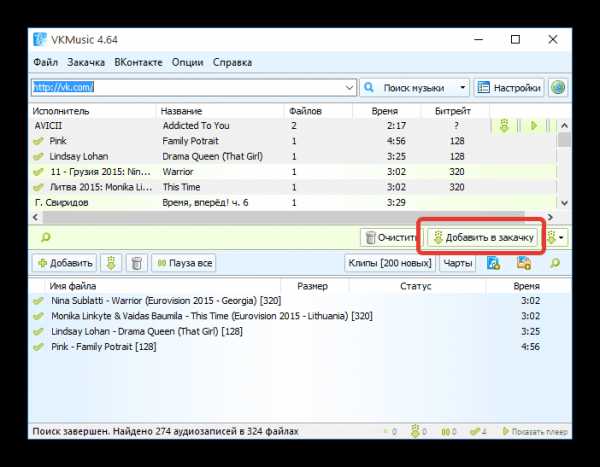Click Добавить в закачку button
The width and height of the screenshot is (600, 467).
click(483, 237)
